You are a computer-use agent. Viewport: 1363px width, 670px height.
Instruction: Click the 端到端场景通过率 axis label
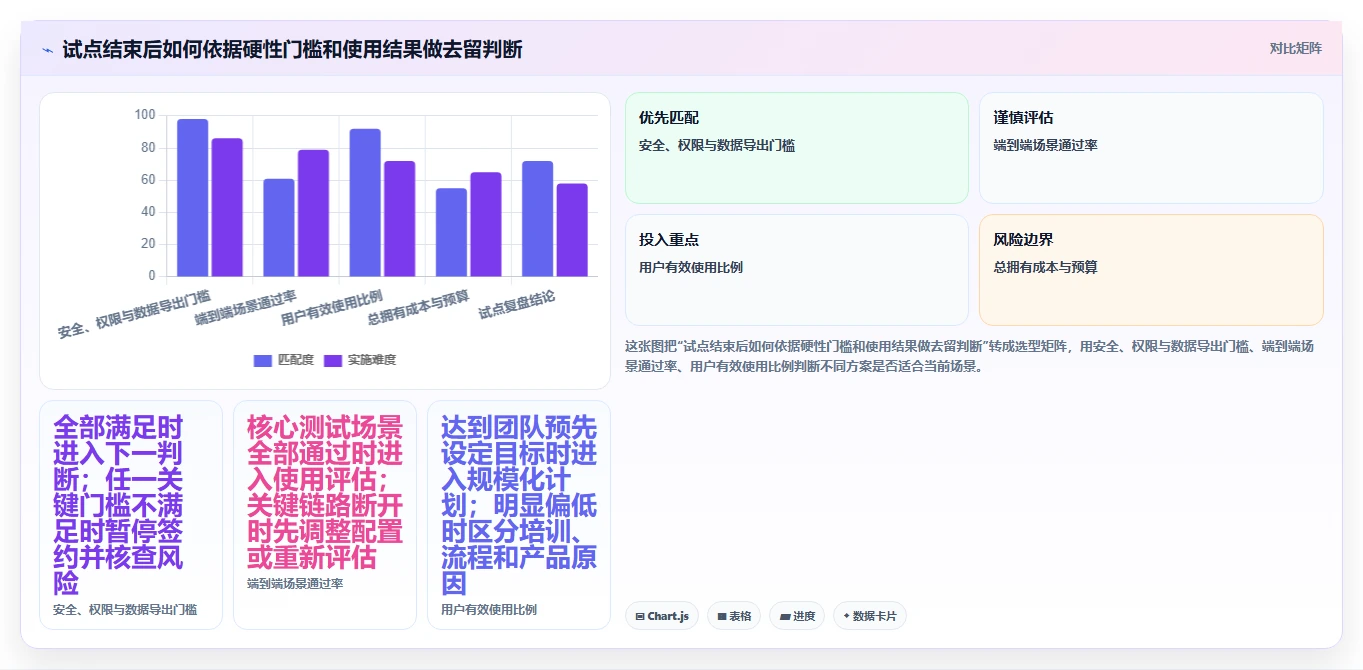click(246, 308)
